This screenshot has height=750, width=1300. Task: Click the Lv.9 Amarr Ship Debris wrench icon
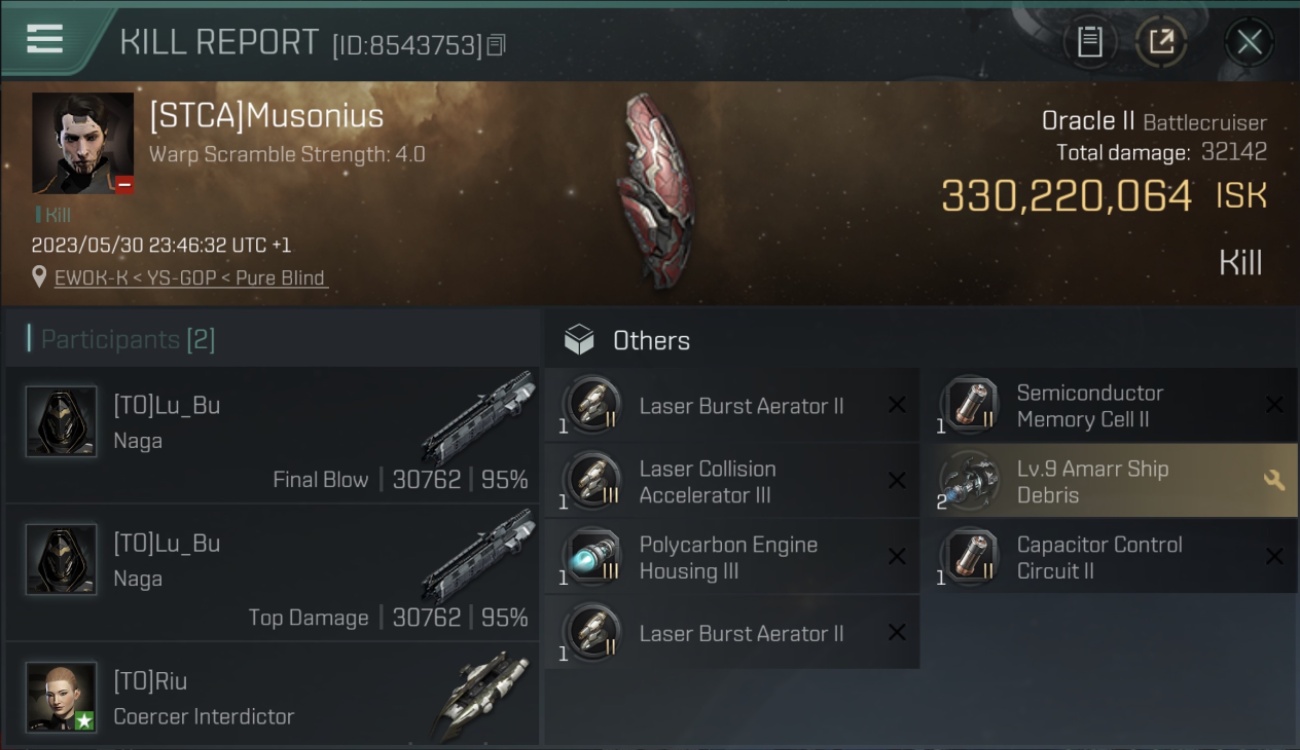1274,481
